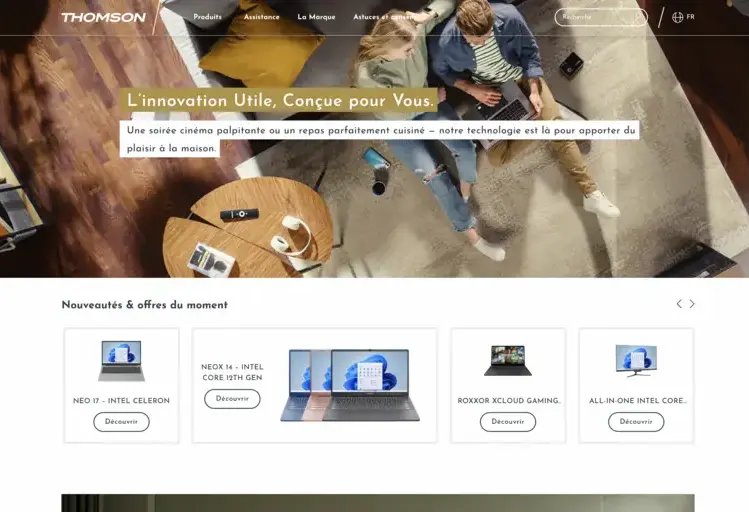Click the Recherche search field
749x512 pixels.
601,17
